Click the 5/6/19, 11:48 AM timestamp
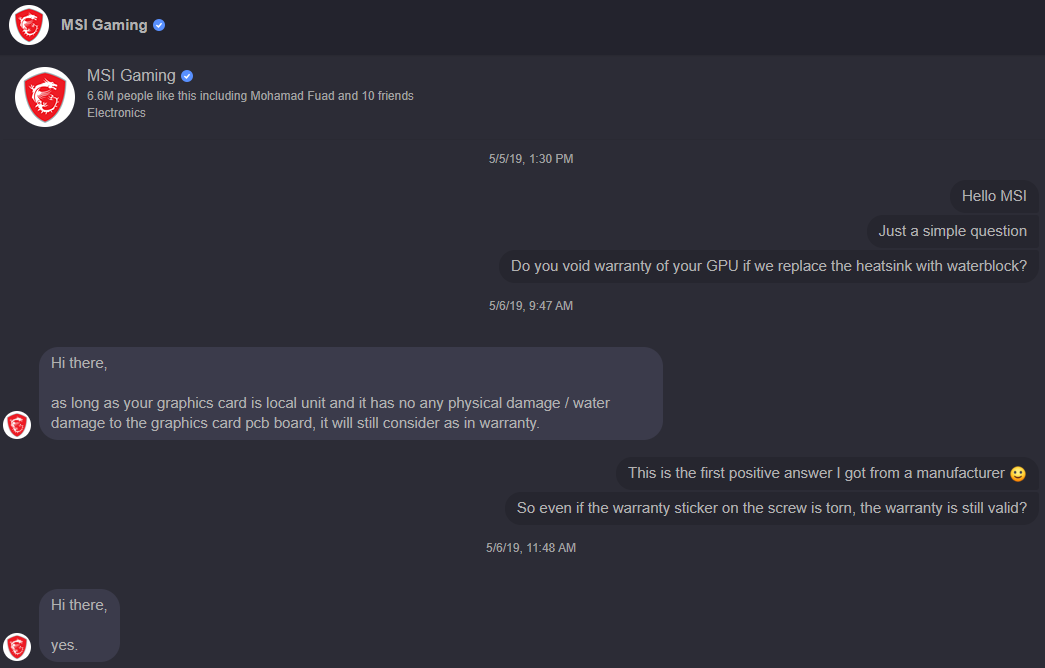This screenshot has width=1045, height=668. [x=531, y=548]
